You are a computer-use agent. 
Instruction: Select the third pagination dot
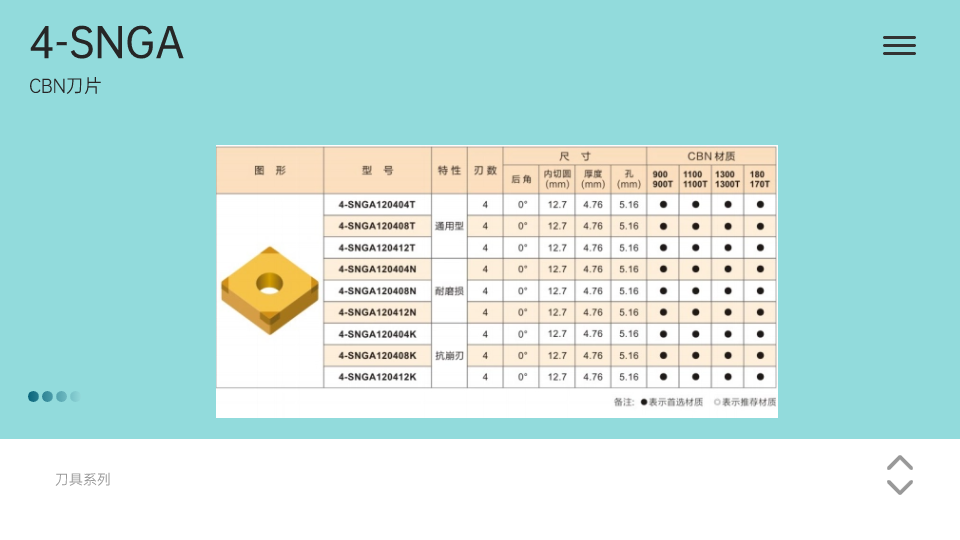coord(61,396)
